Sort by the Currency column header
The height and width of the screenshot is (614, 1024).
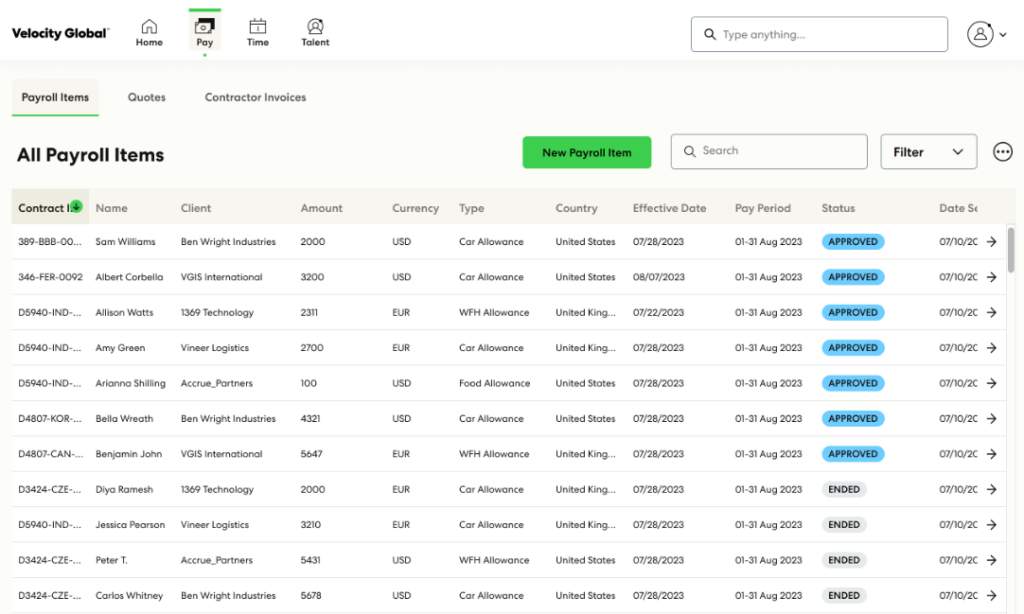[415, 208]
